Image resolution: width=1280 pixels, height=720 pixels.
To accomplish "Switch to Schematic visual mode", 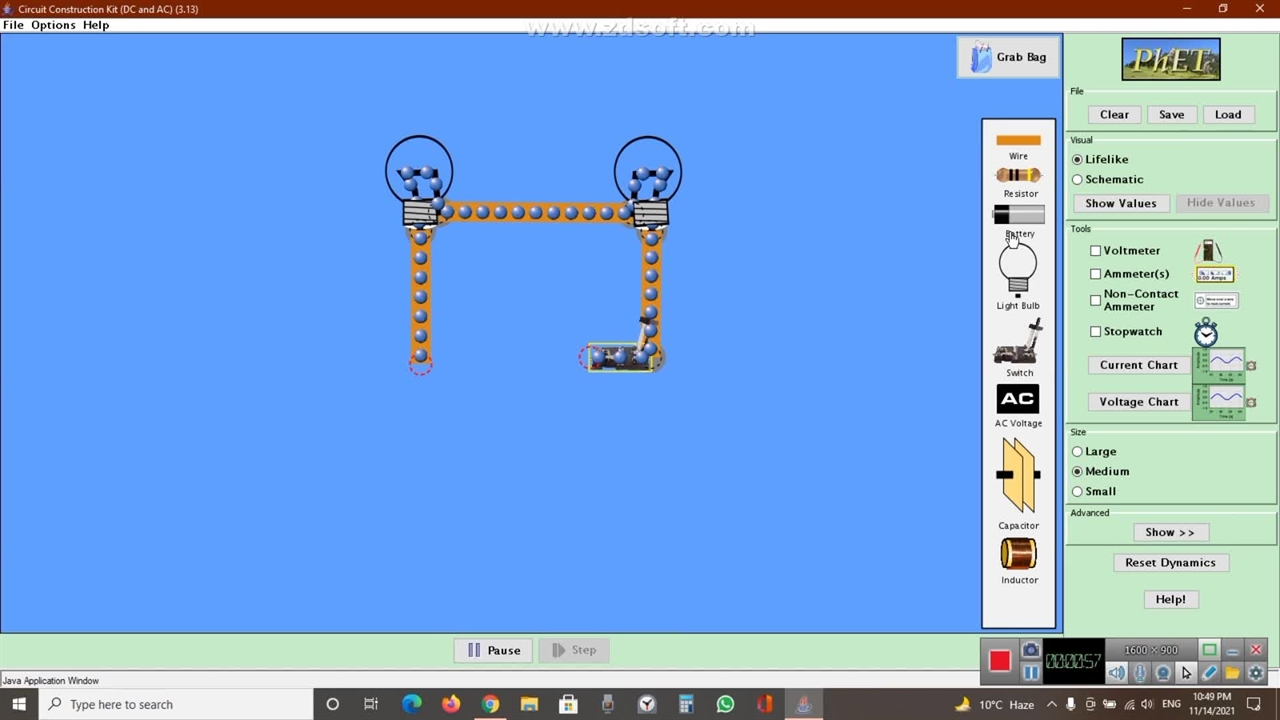I will point(1078,180).
